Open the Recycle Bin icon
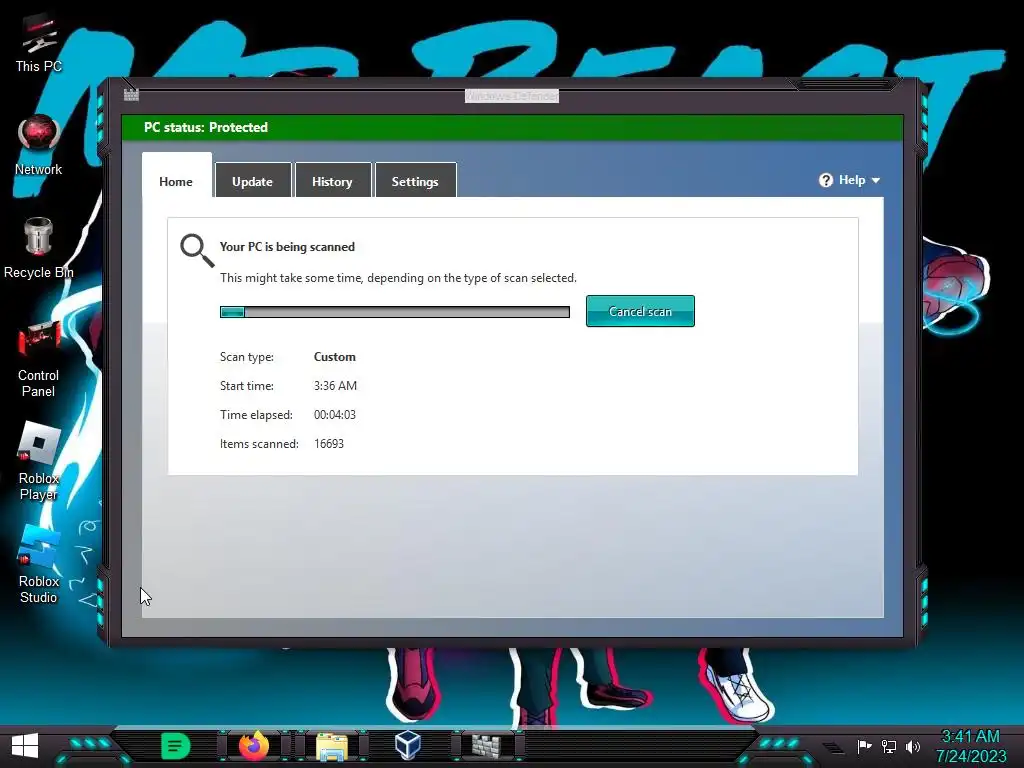Screen dimensions: 1024x768 [38, 248]
